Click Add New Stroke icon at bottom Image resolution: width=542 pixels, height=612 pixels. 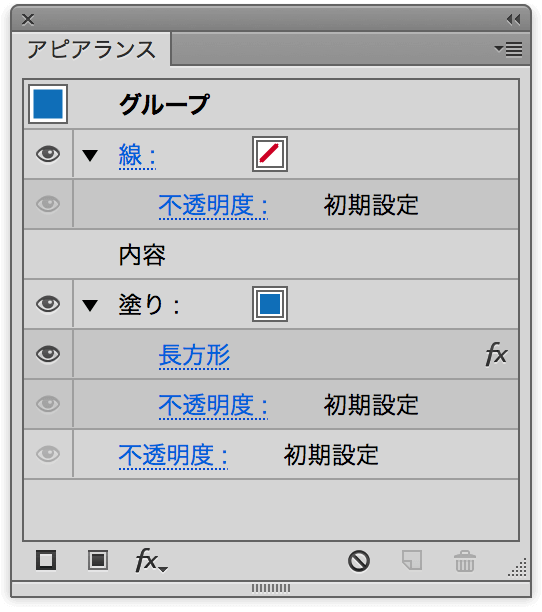(x=46, y=560)
